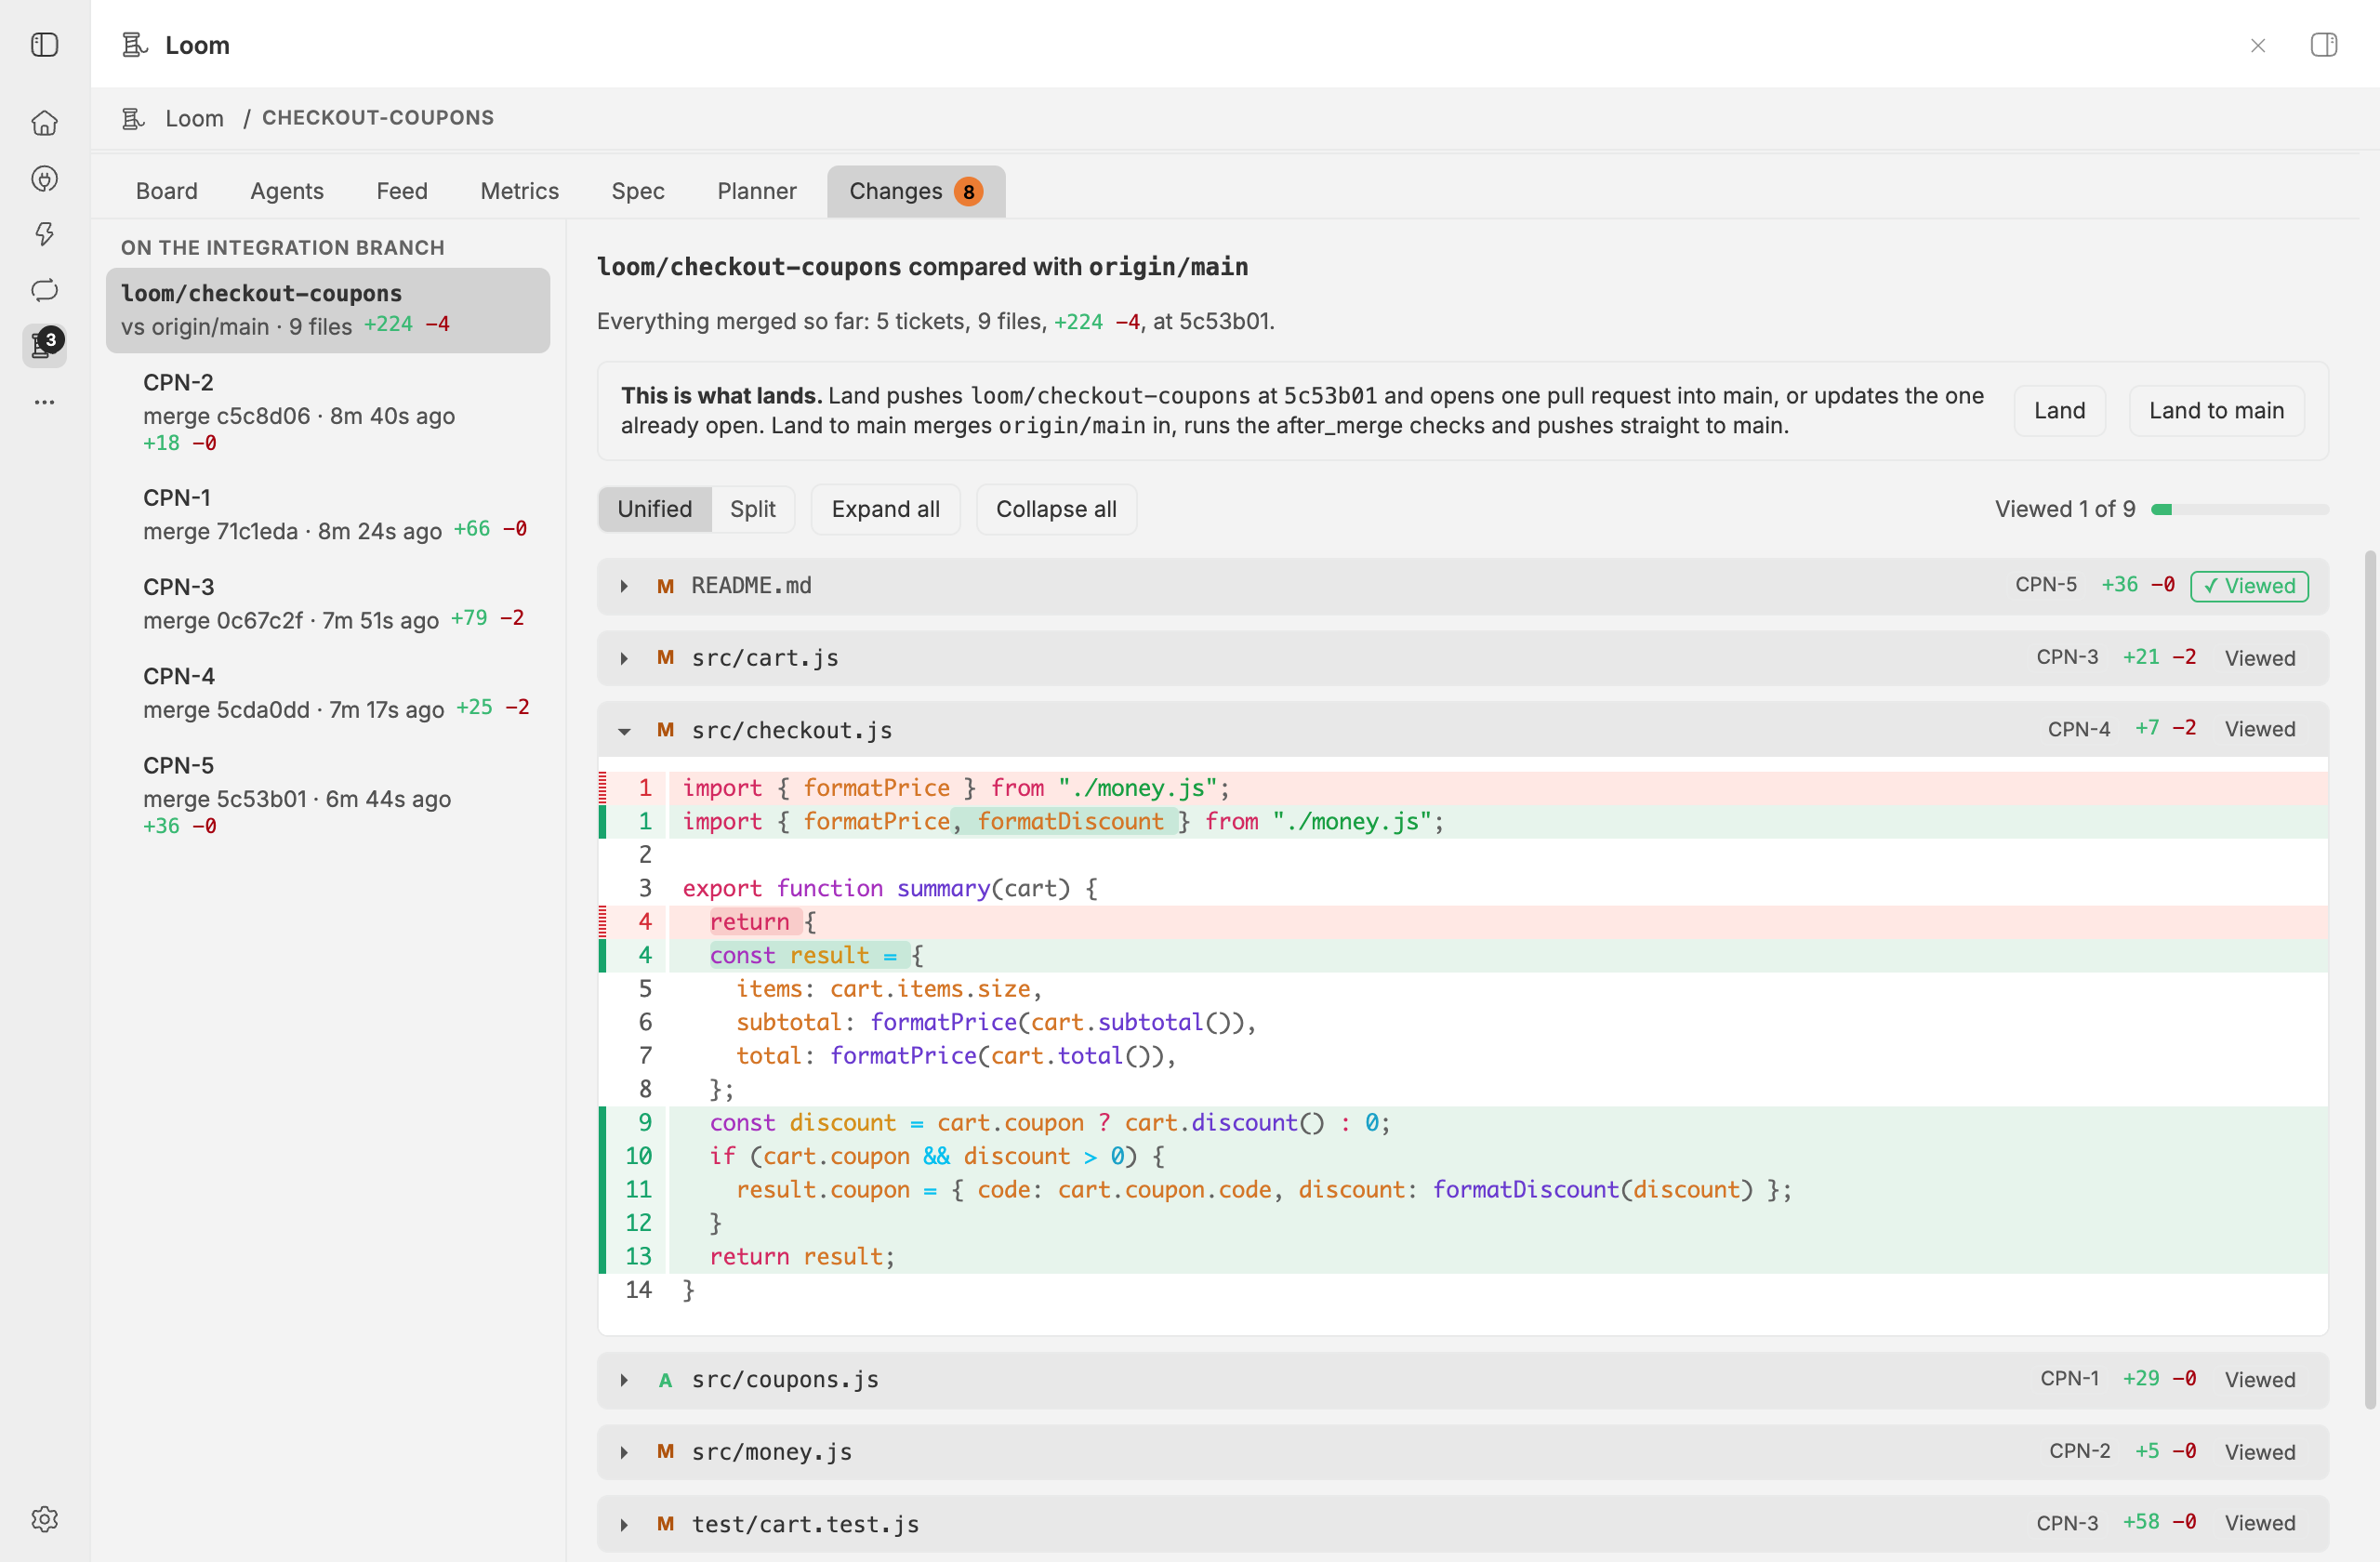This screenshot has height=1562, width=2380.
Task: Expand the test/cart.test.js file diff
Action: 624,1525
